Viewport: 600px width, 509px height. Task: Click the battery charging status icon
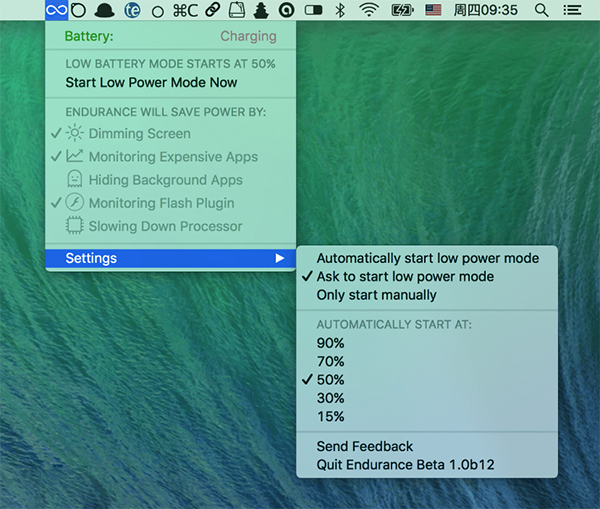[x=401, y=10]
